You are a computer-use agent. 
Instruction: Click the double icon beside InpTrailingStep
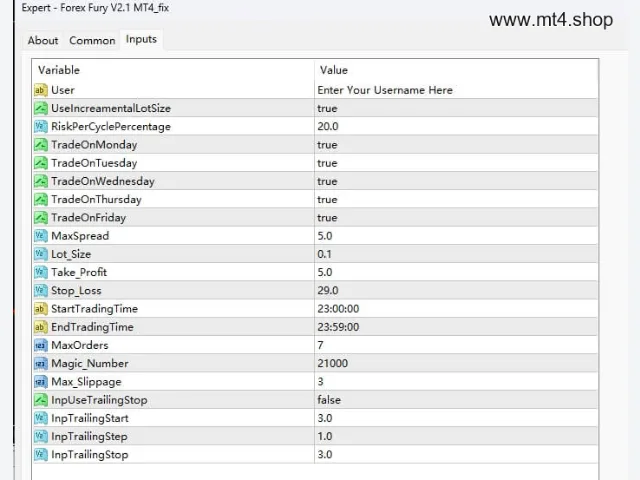click(40, 436)
